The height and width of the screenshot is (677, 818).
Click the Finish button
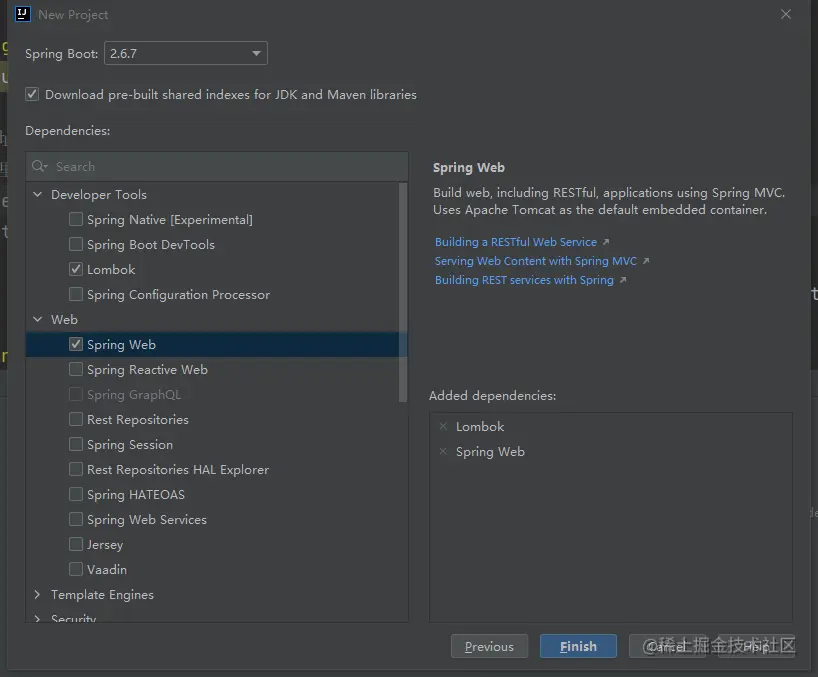[578, 647]
